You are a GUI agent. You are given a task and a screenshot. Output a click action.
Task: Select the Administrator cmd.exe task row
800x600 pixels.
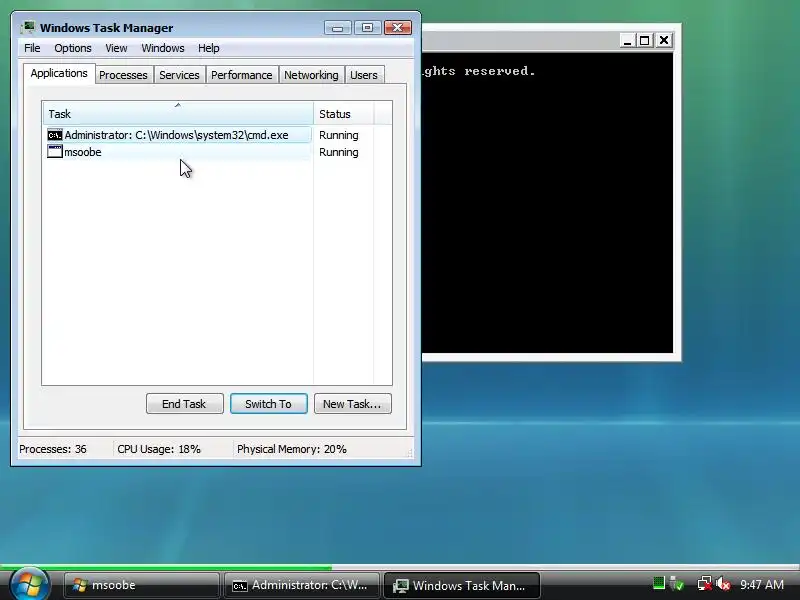(x=178, y=135)
